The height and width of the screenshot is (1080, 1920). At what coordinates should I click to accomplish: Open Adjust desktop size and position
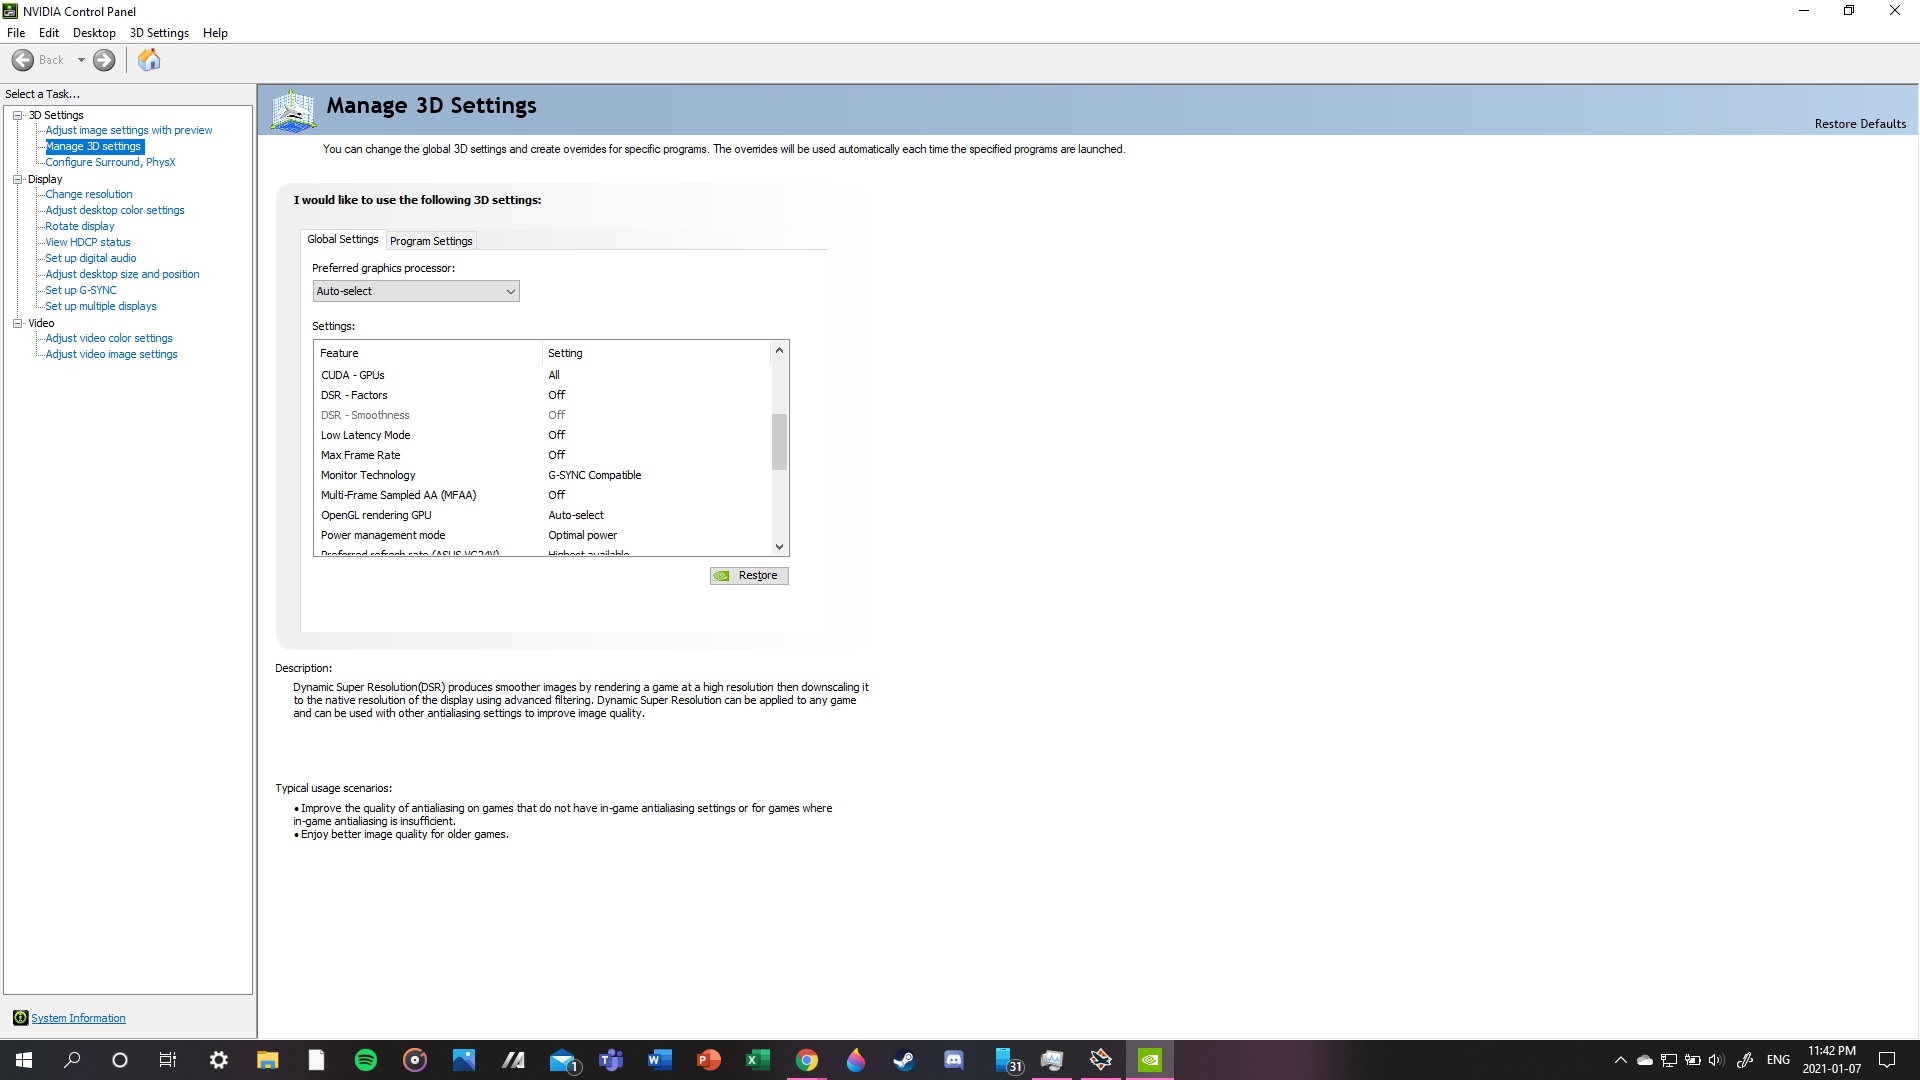tap(122, 274)
